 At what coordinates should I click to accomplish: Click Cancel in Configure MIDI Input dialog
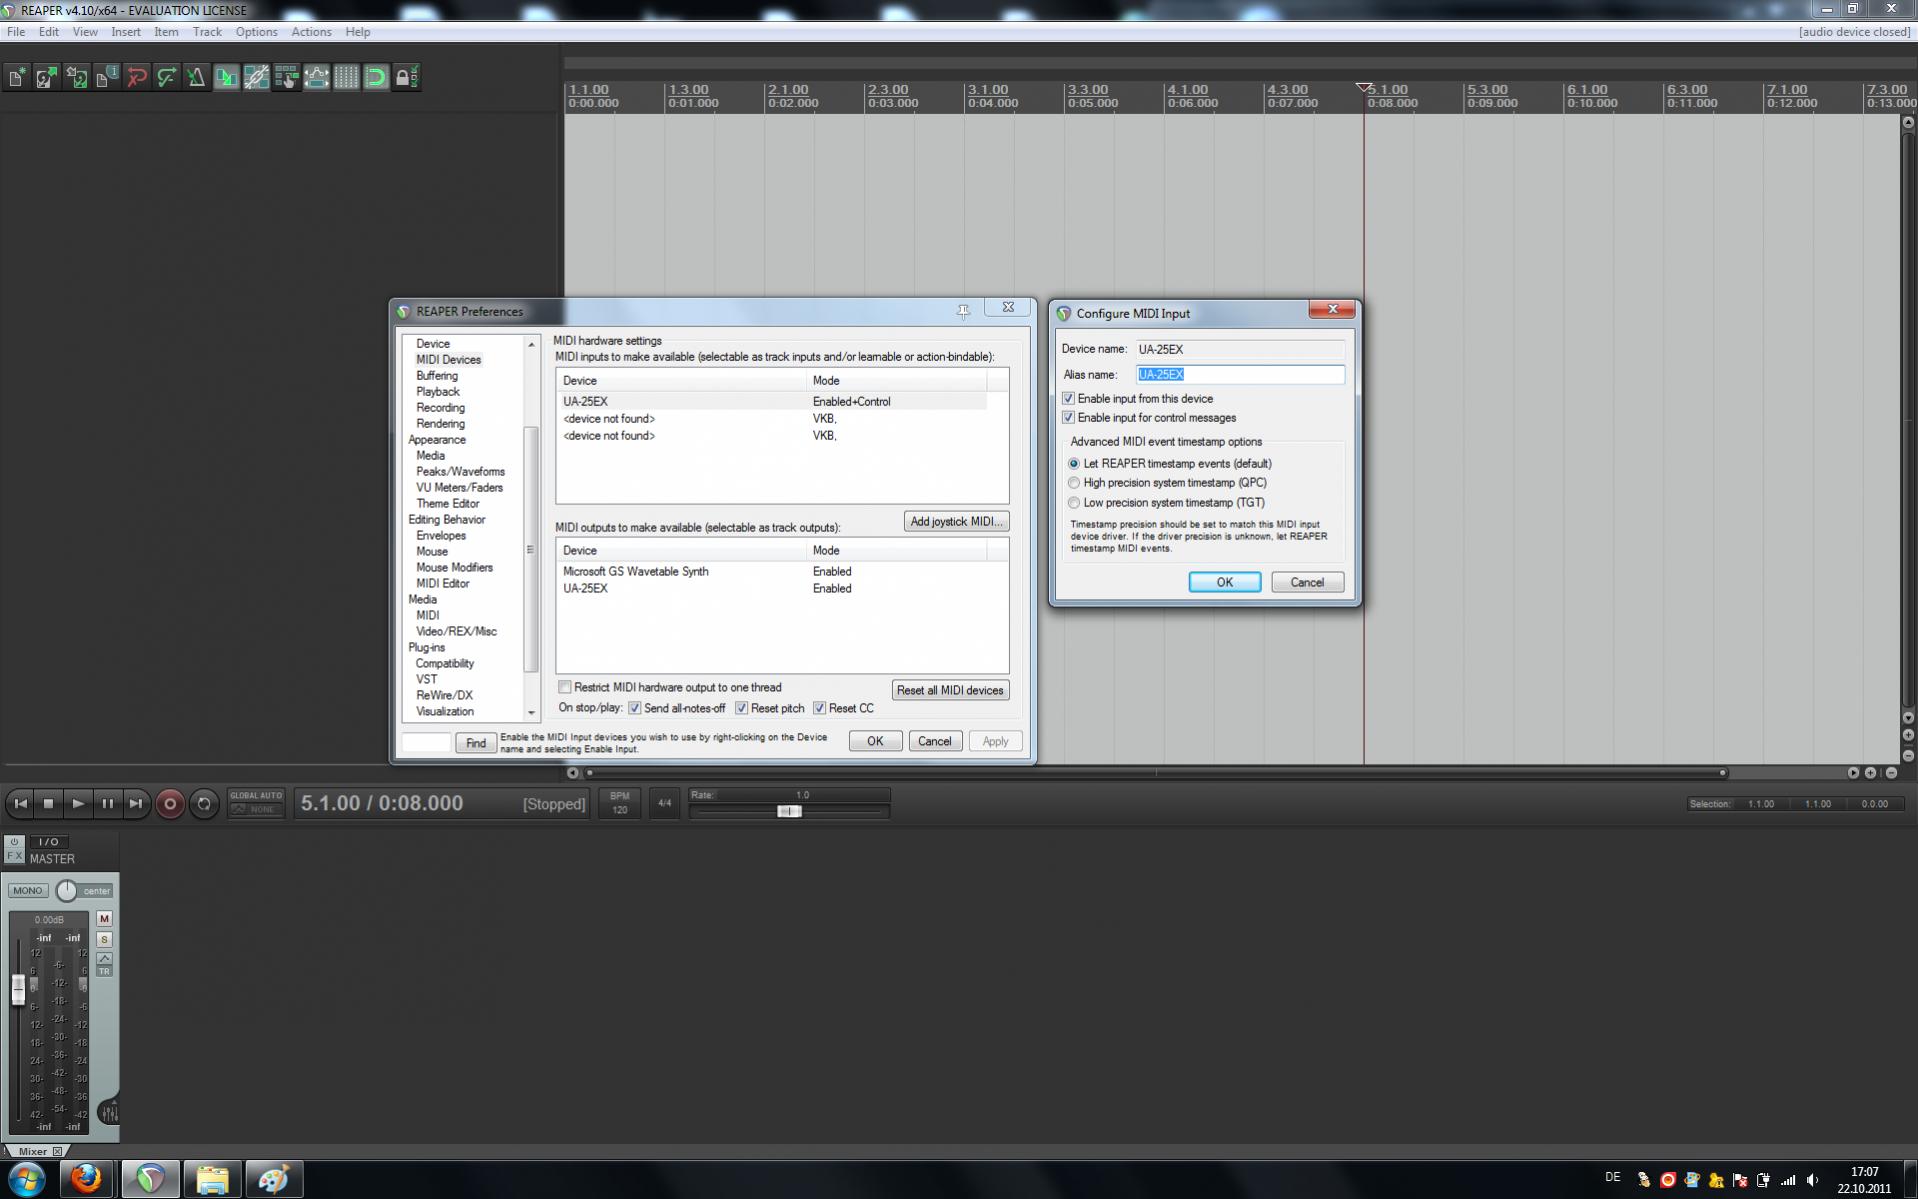[1307, 582]
